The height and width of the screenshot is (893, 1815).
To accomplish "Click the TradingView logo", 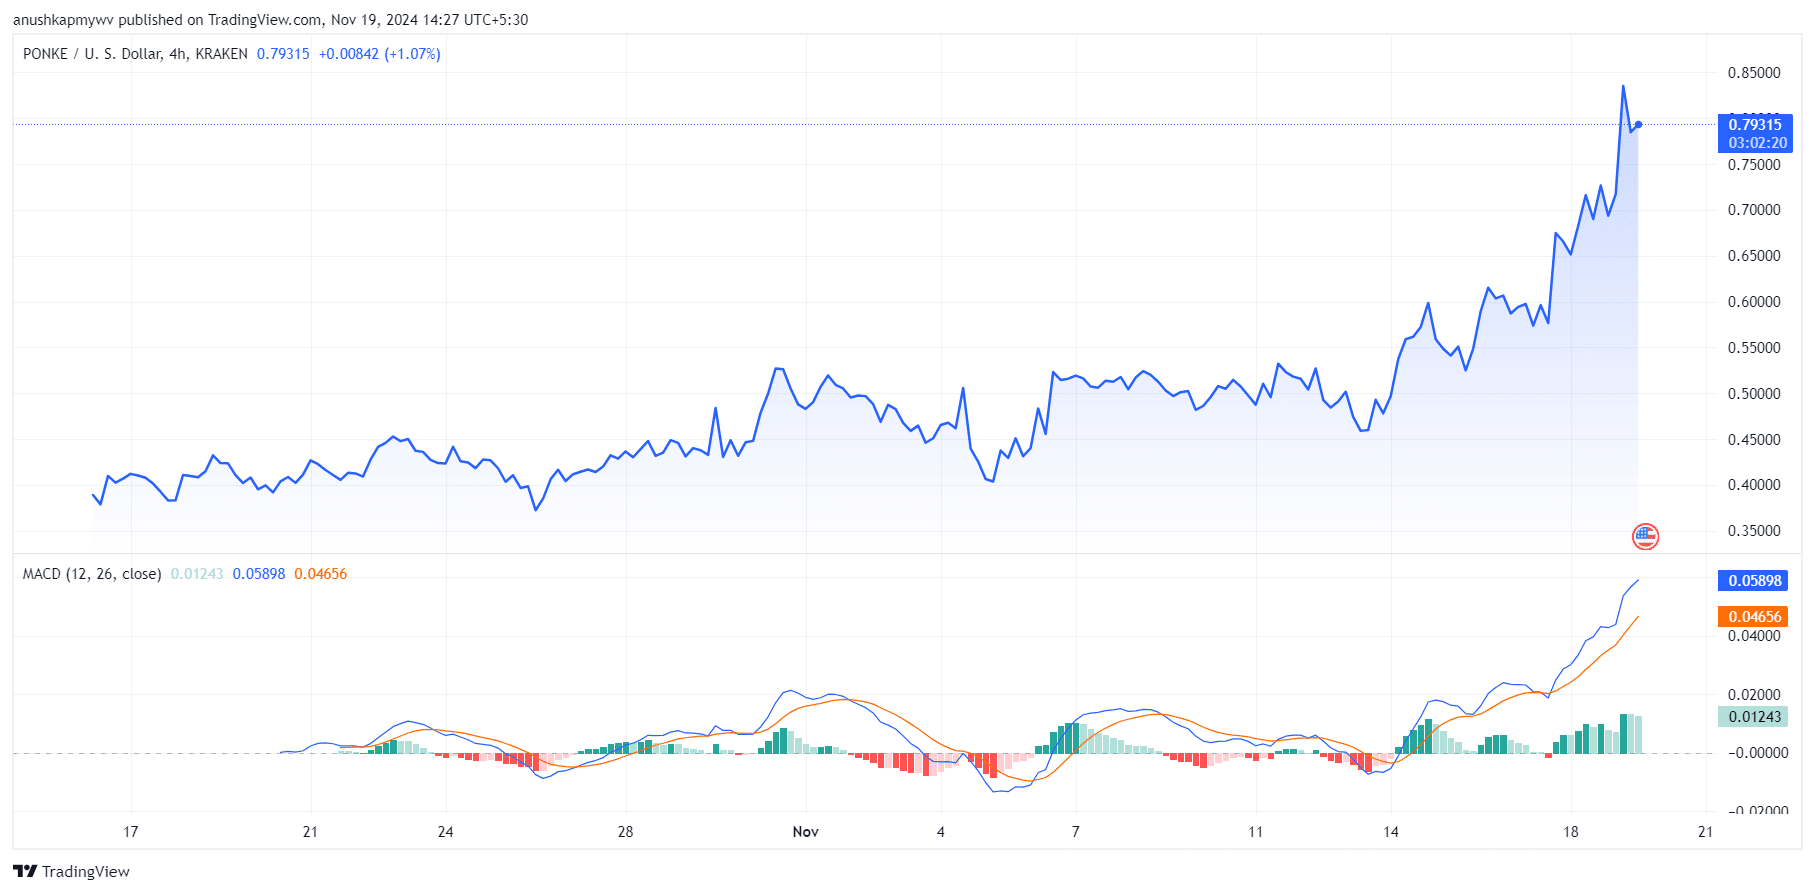I will coord(71,871).
